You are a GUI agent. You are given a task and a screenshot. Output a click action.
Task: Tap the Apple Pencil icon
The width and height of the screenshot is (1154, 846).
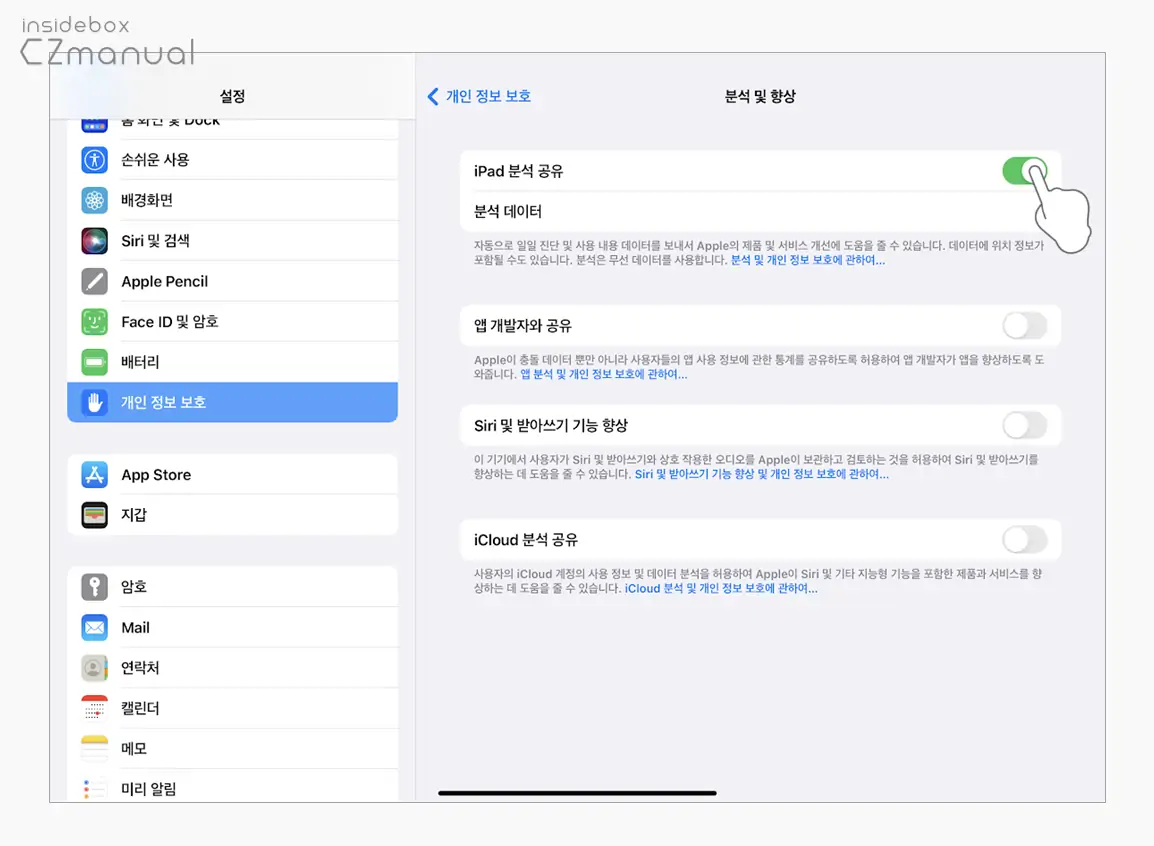(94, 281)
